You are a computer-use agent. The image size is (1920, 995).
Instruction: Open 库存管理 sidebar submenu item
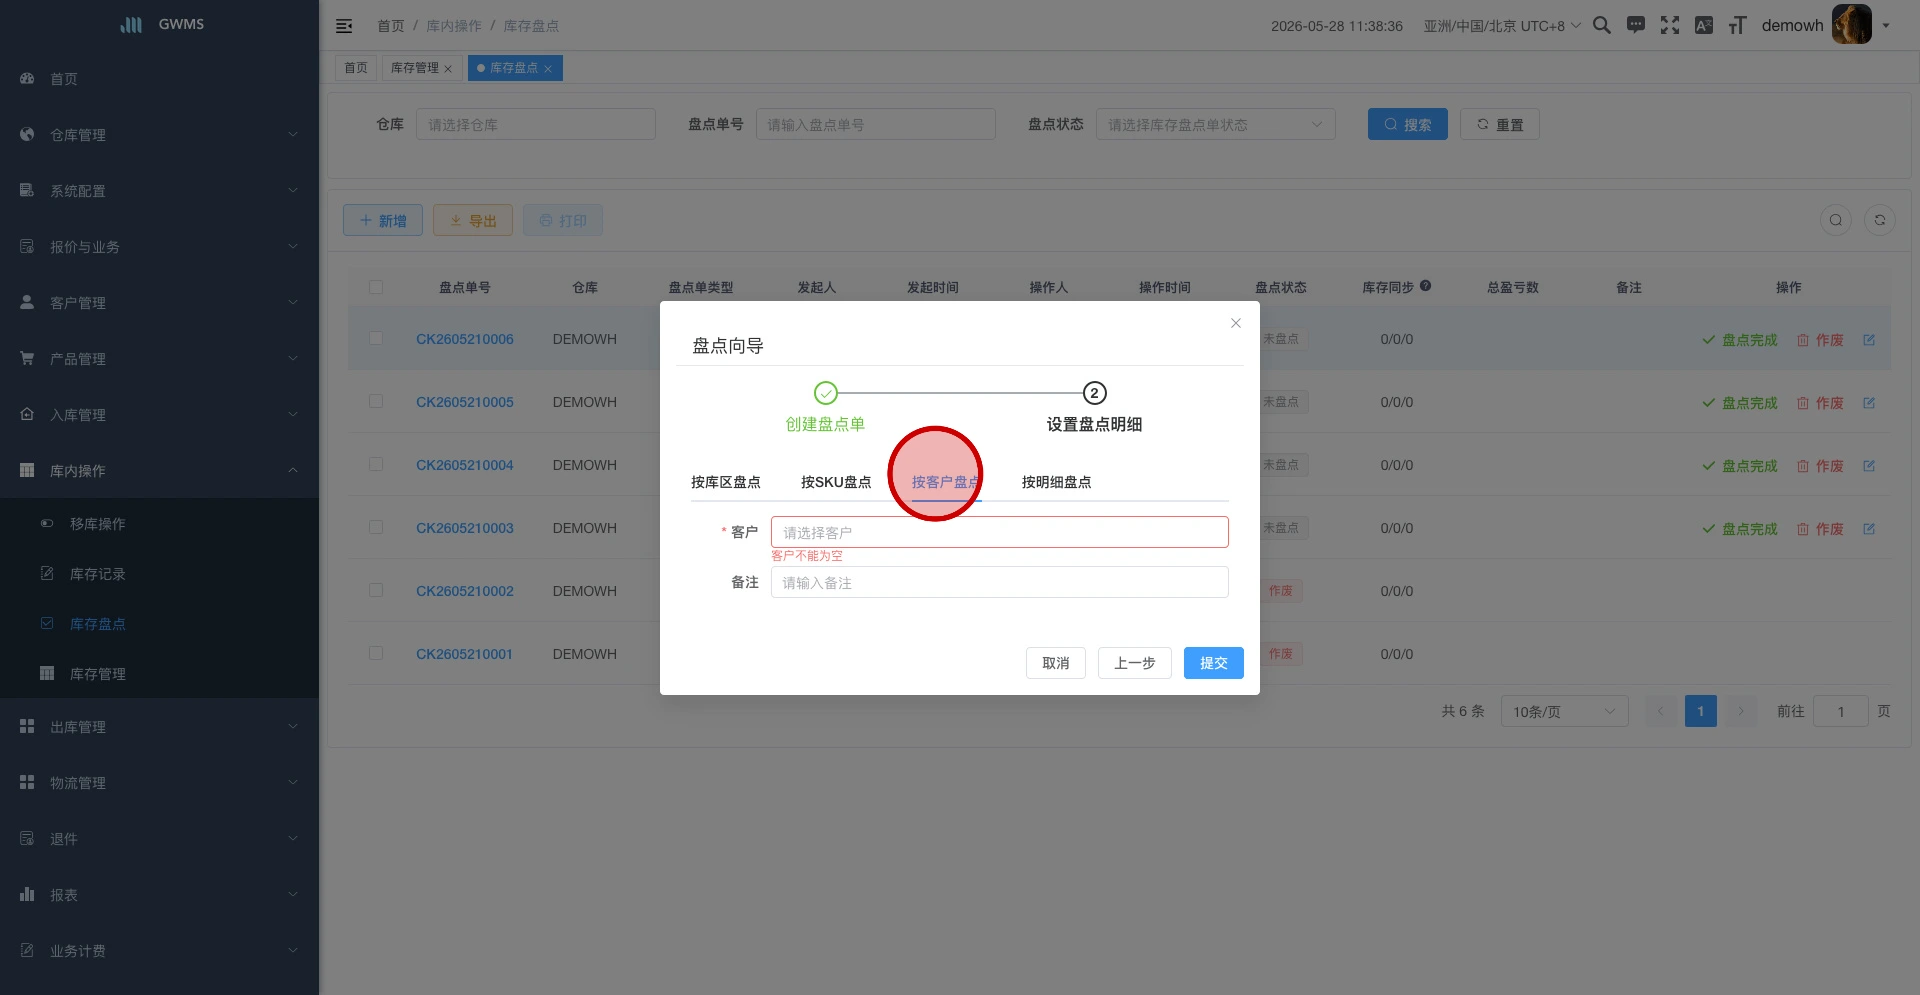tap(159, 674)
